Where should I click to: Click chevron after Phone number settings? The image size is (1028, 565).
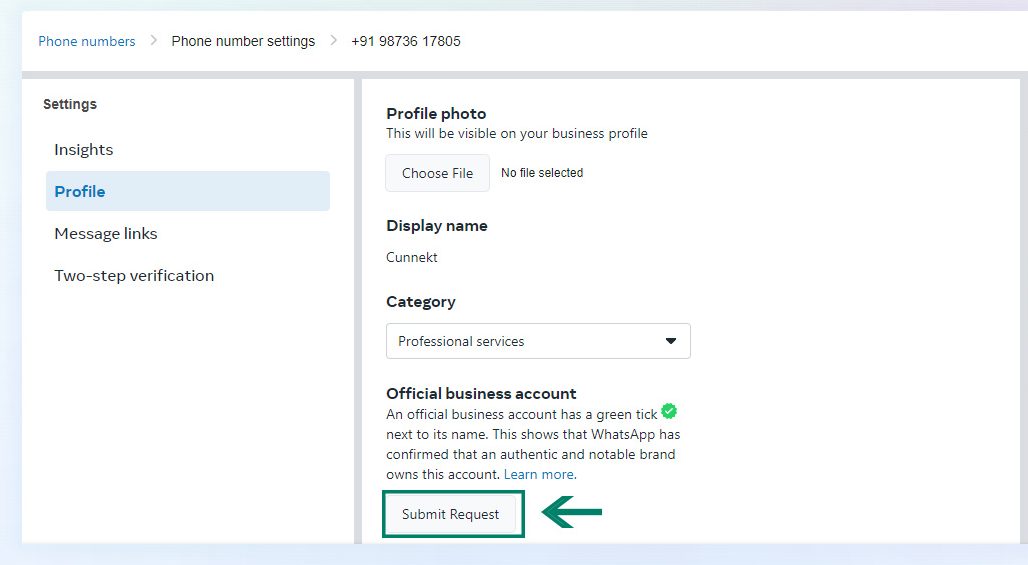(x=333, y=41)
